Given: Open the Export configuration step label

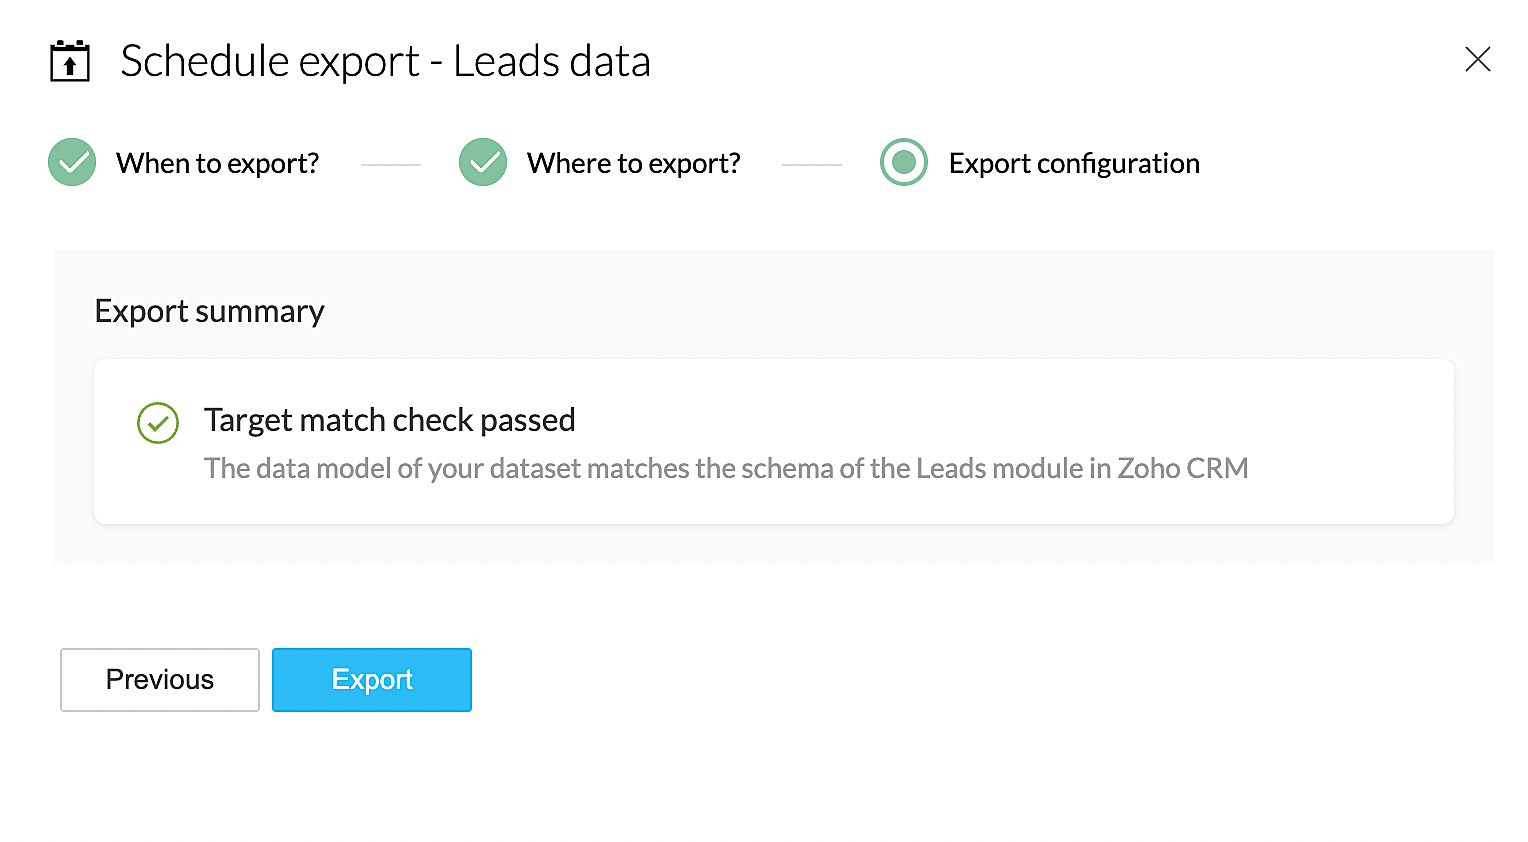Looking at the screenshot, I should point(1073,163).
